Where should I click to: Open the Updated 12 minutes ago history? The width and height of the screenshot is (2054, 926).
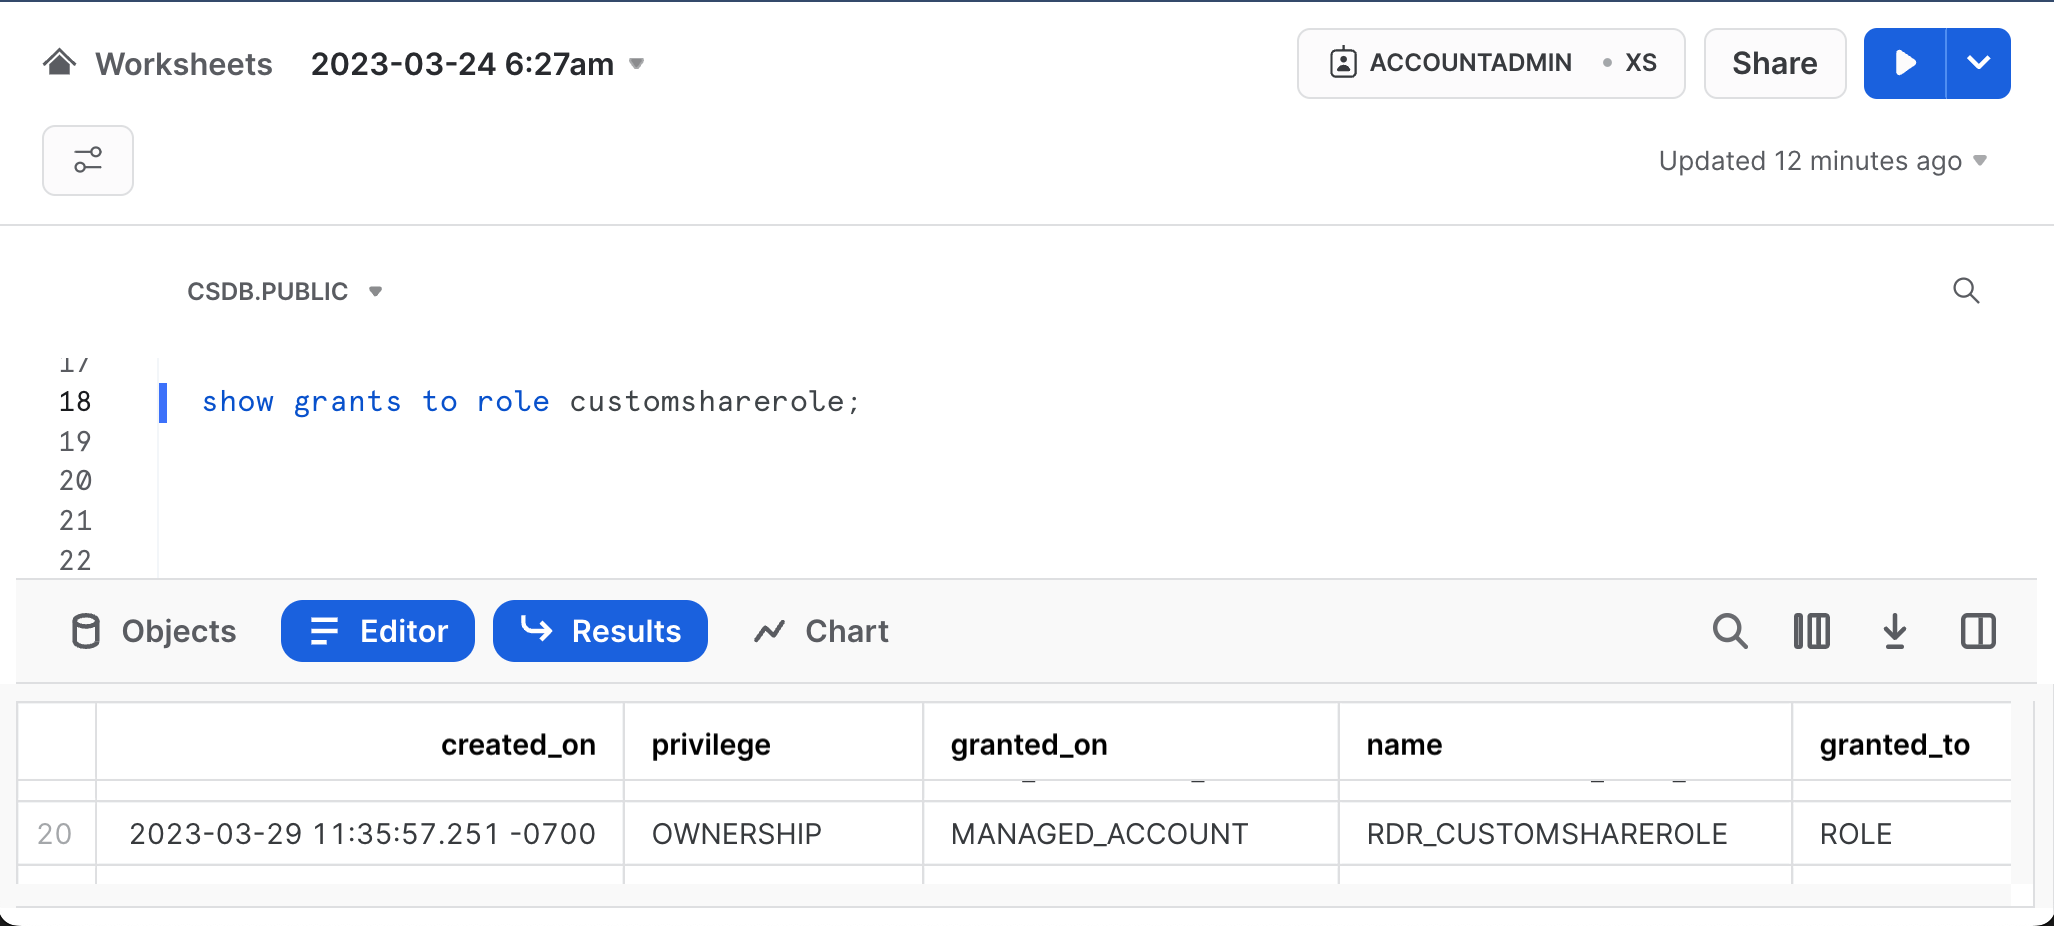point(1820,160)
